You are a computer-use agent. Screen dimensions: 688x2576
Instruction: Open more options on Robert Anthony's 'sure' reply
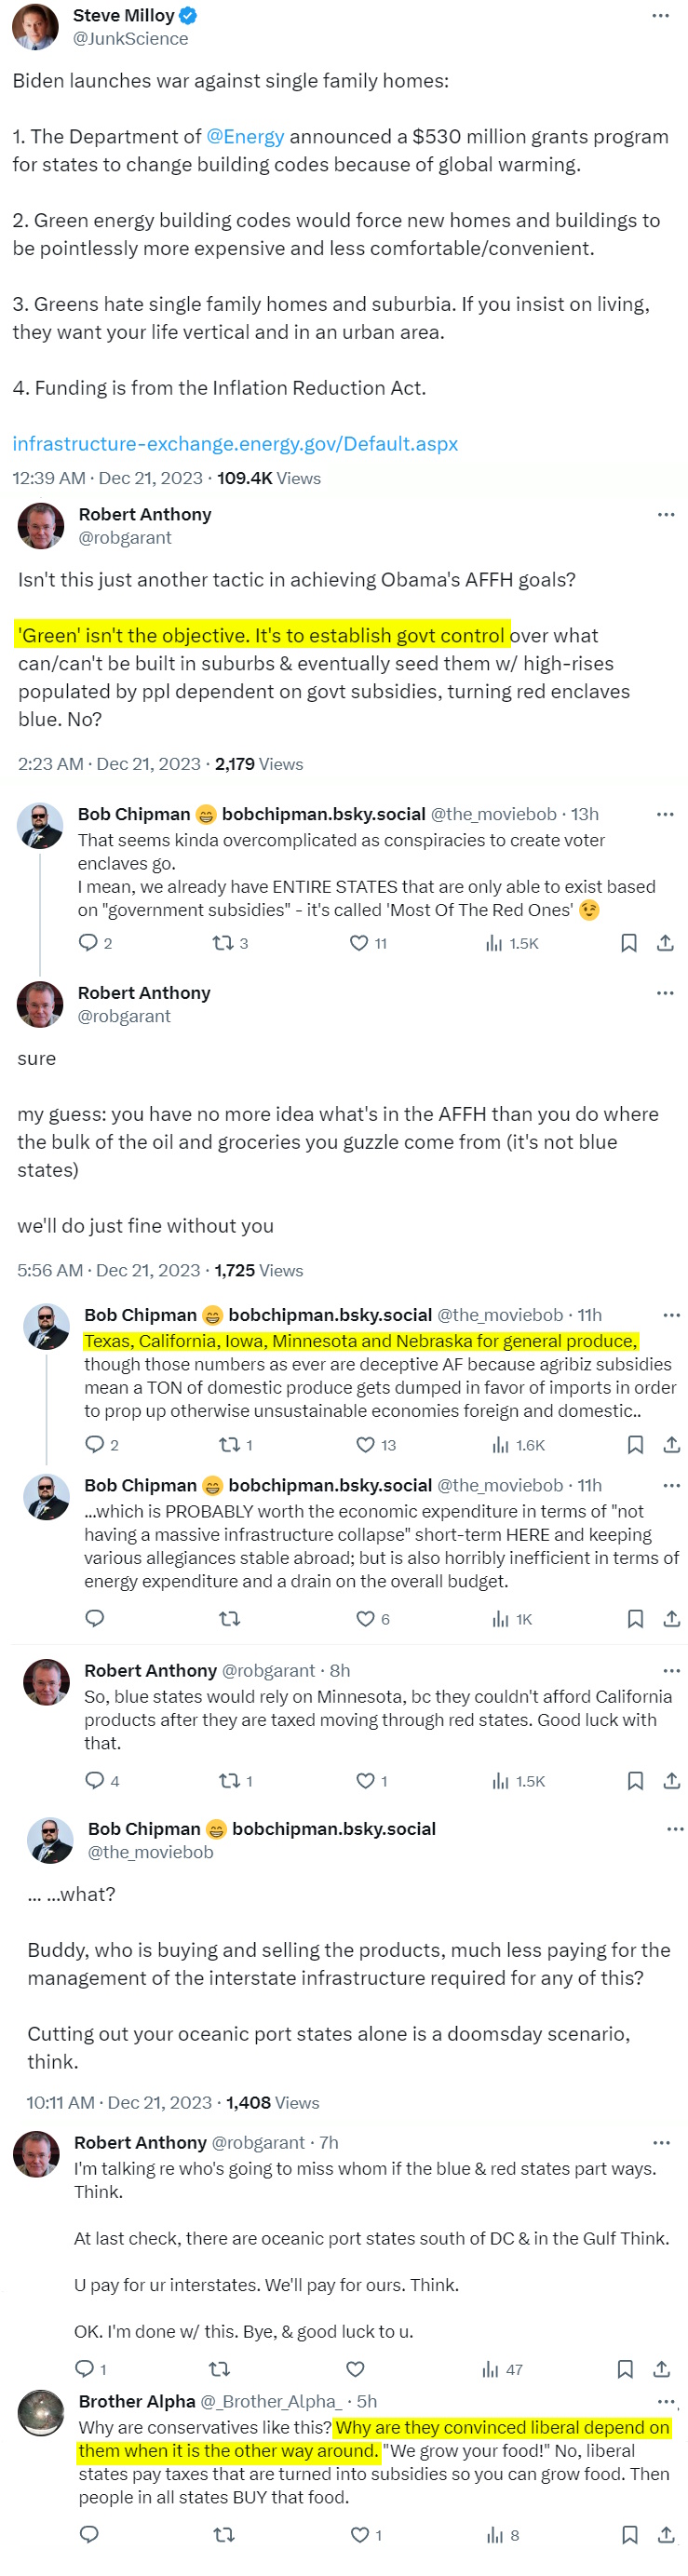(666, 993)
